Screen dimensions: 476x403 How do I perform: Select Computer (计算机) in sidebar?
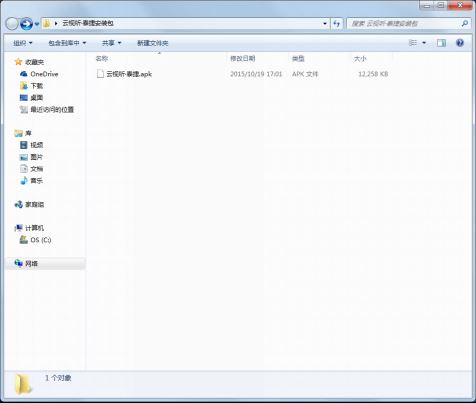pos(35,228)
